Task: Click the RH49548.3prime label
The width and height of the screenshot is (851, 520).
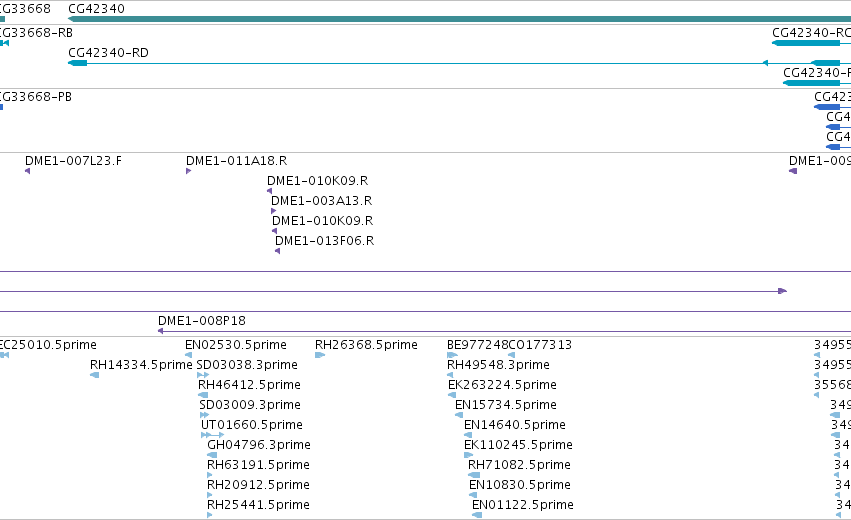Action: click(498, 365)
